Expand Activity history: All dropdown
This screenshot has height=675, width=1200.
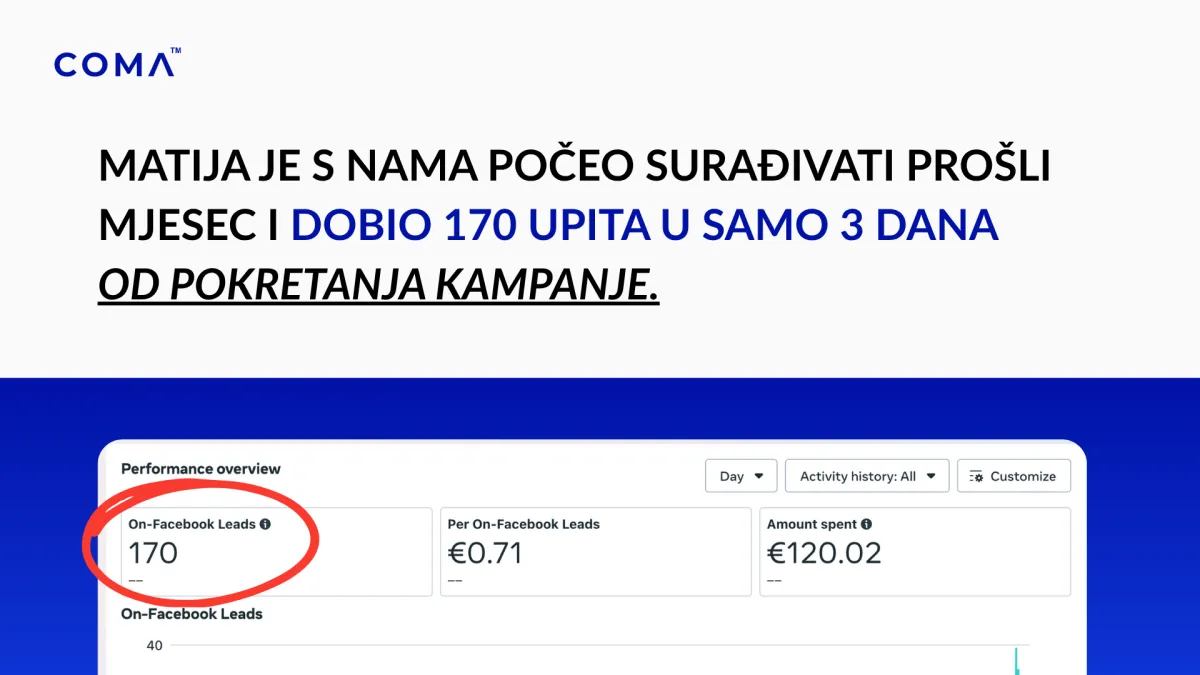(867, 476)
